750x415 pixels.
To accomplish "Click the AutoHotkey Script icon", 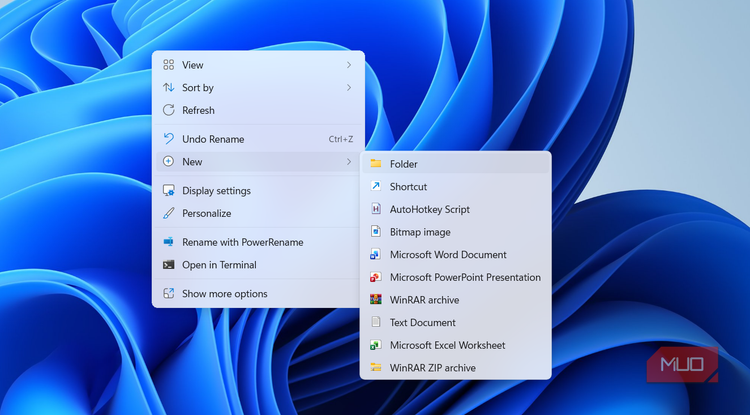I will [376, 209].
